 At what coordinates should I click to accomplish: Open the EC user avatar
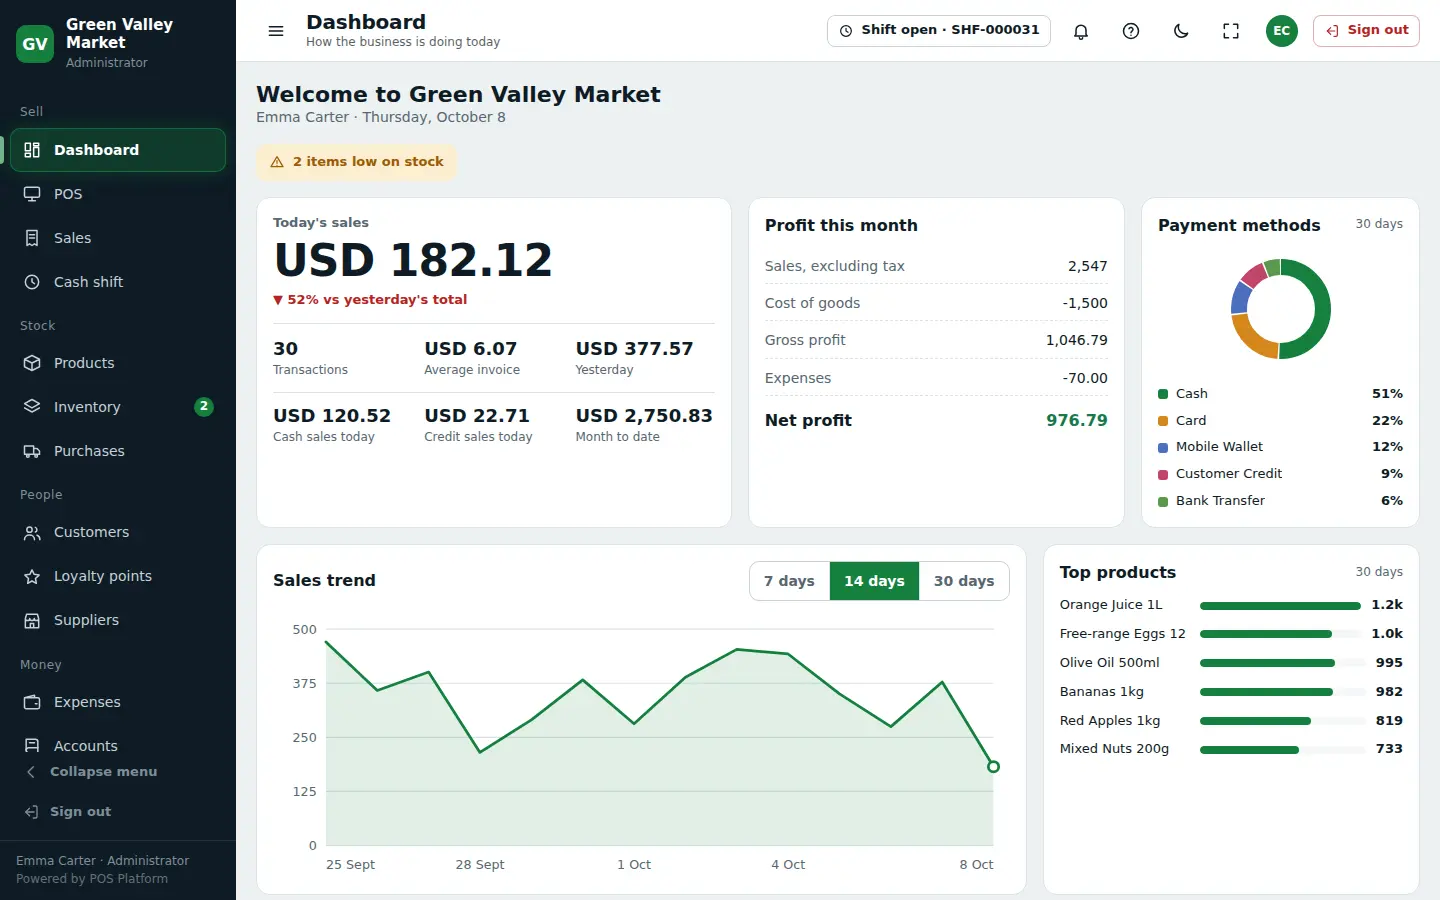tap(1281, 31)
